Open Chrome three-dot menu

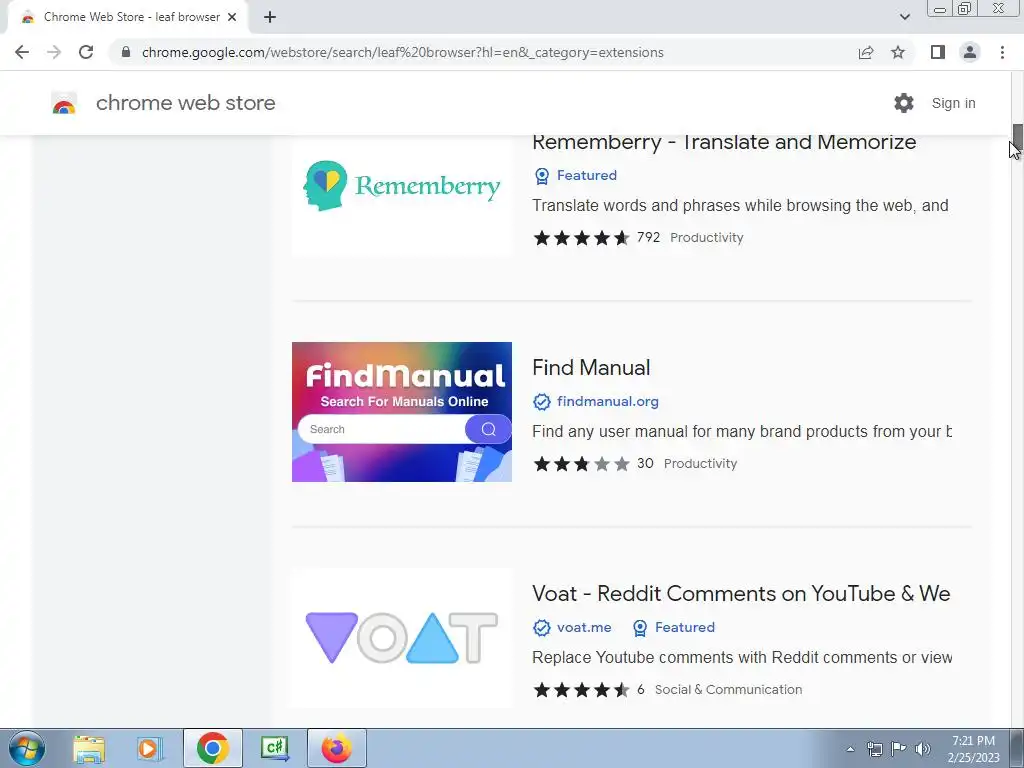(x=1002, y=52)
